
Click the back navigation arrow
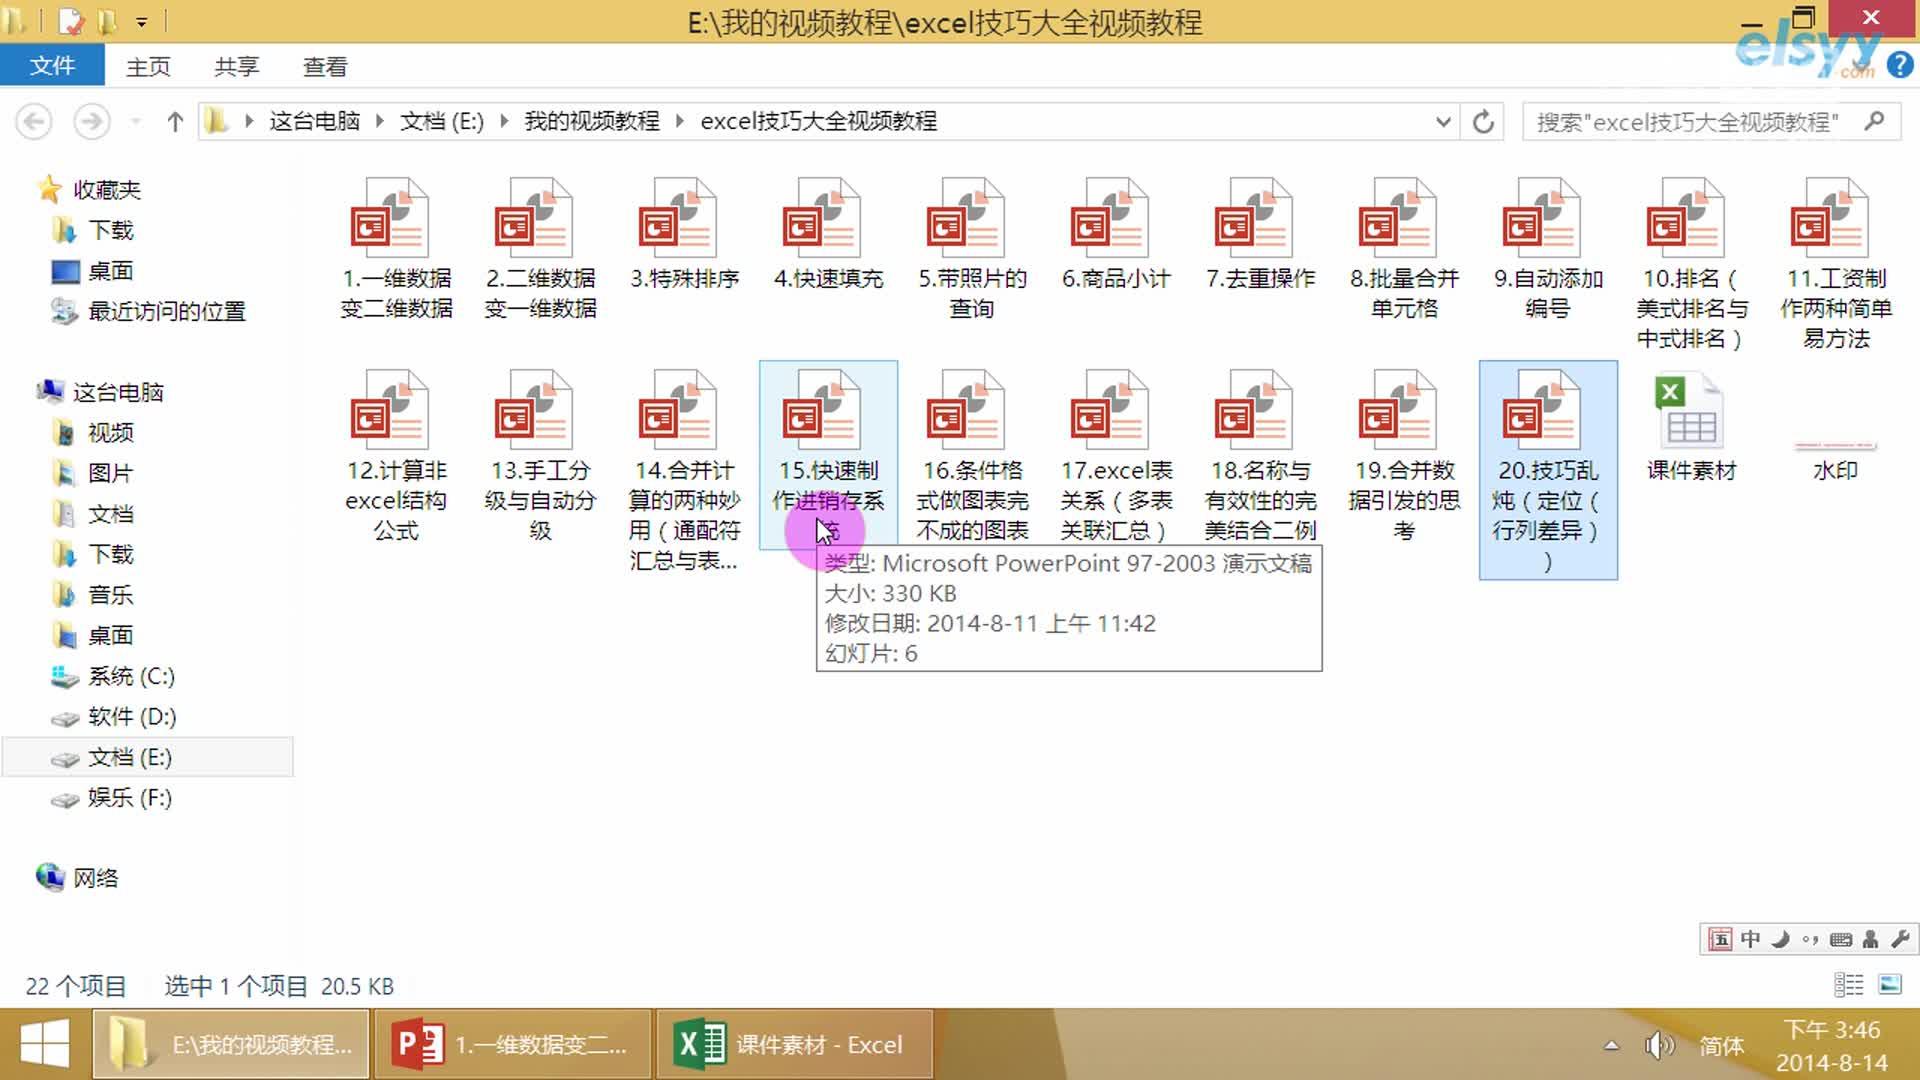[x=34, y=122]
